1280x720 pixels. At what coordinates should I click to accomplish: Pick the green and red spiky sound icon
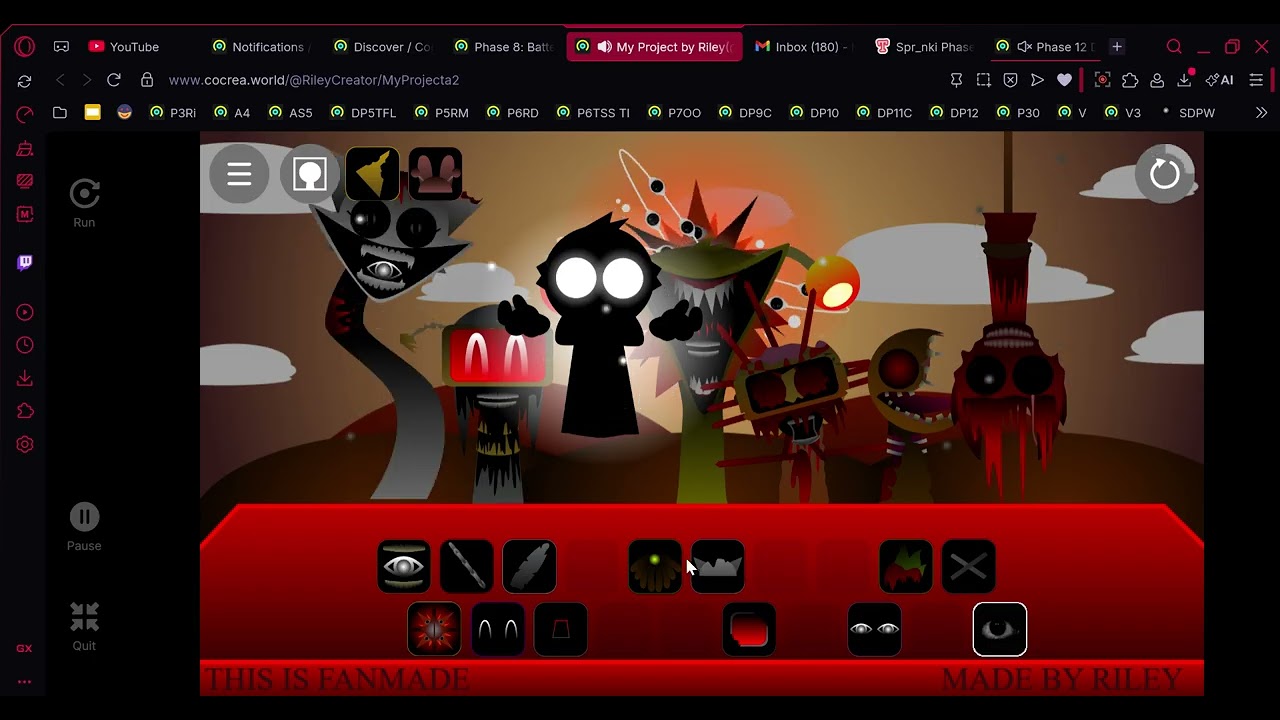point(906,567)
